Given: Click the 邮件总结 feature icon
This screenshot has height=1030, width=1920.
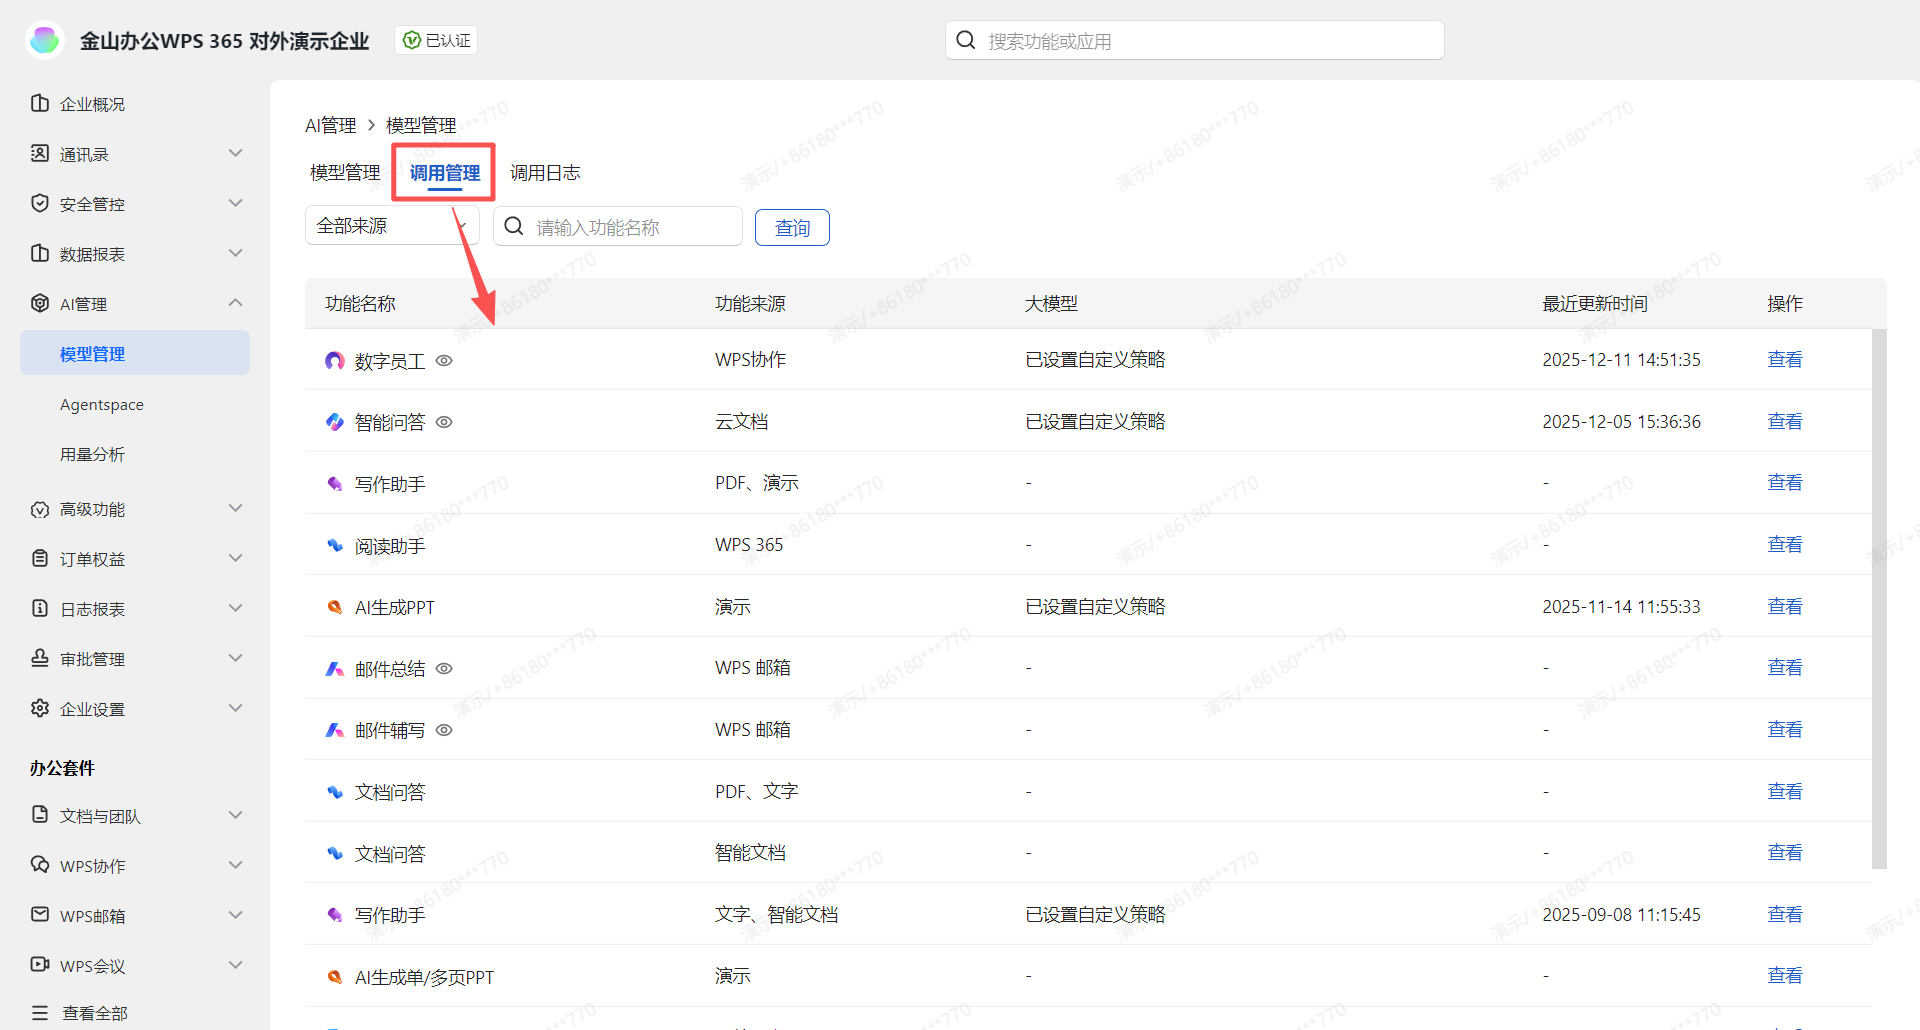Looking at the screenshot, I should [x=335, y=668].
